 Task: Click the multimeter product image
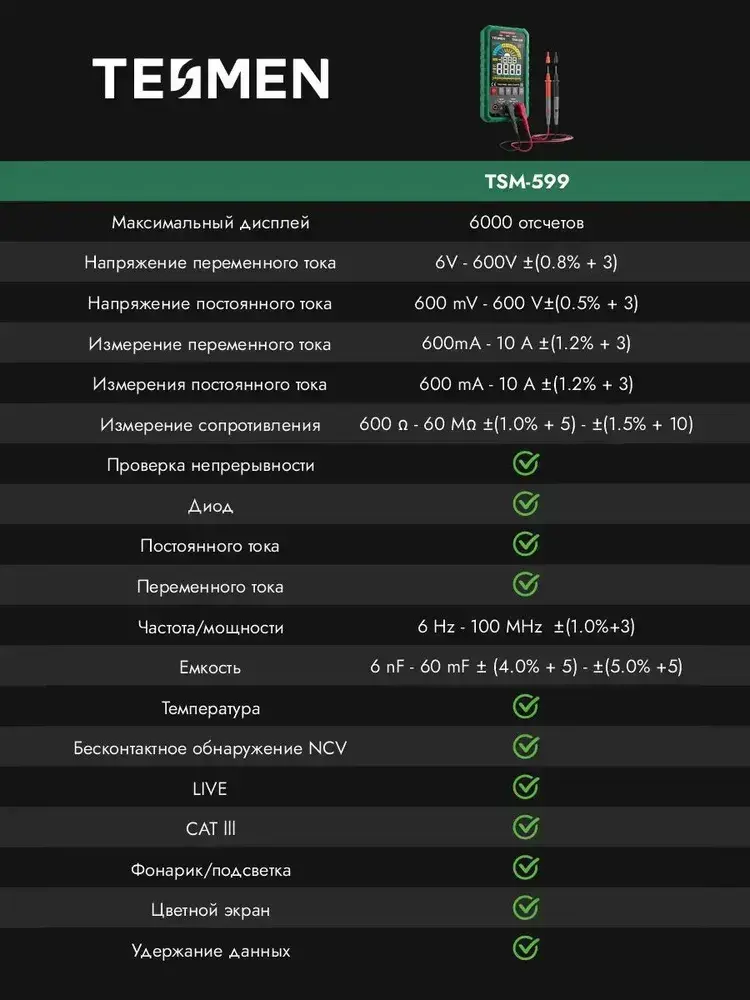click(525, 89)
